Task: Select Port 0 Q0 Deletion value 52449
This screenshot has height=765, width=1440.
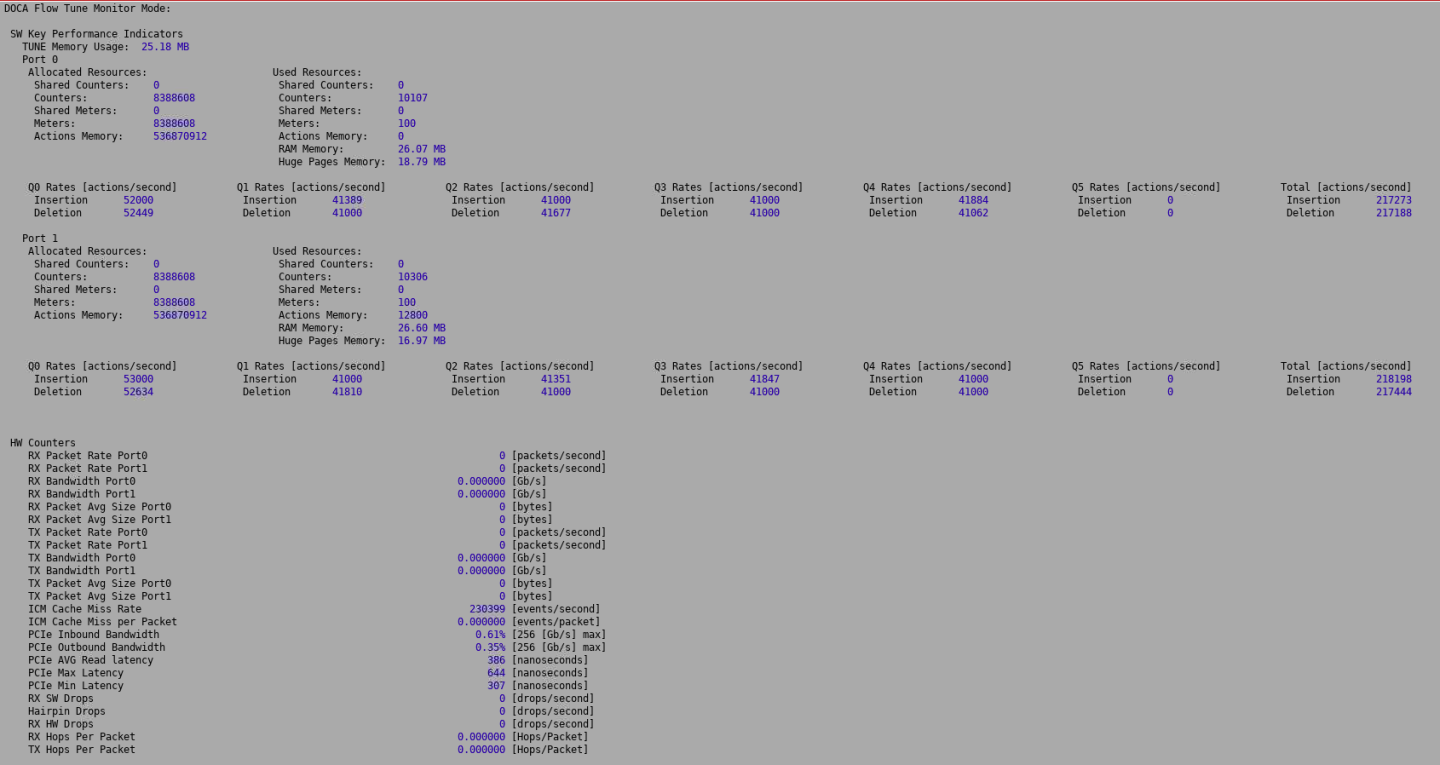Action: (x=138, y=213)
